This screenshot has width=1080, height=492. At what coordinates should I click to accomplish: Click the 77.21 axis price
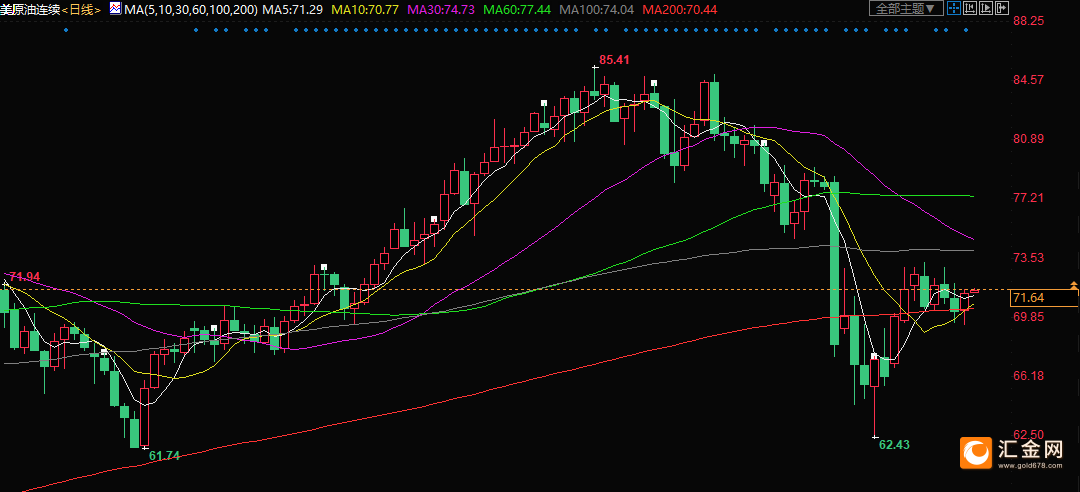1029,198
